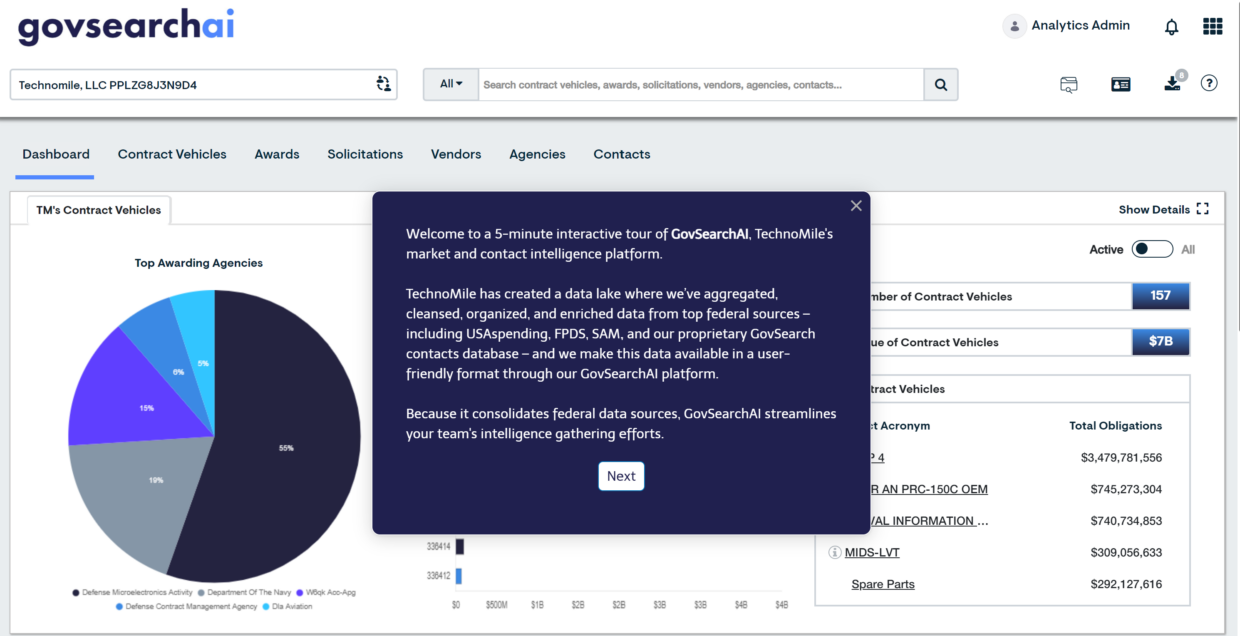
Task: Open the MIDS-LVT contract vehicle link
Action: pyautogui.click(x=872, y=552)
